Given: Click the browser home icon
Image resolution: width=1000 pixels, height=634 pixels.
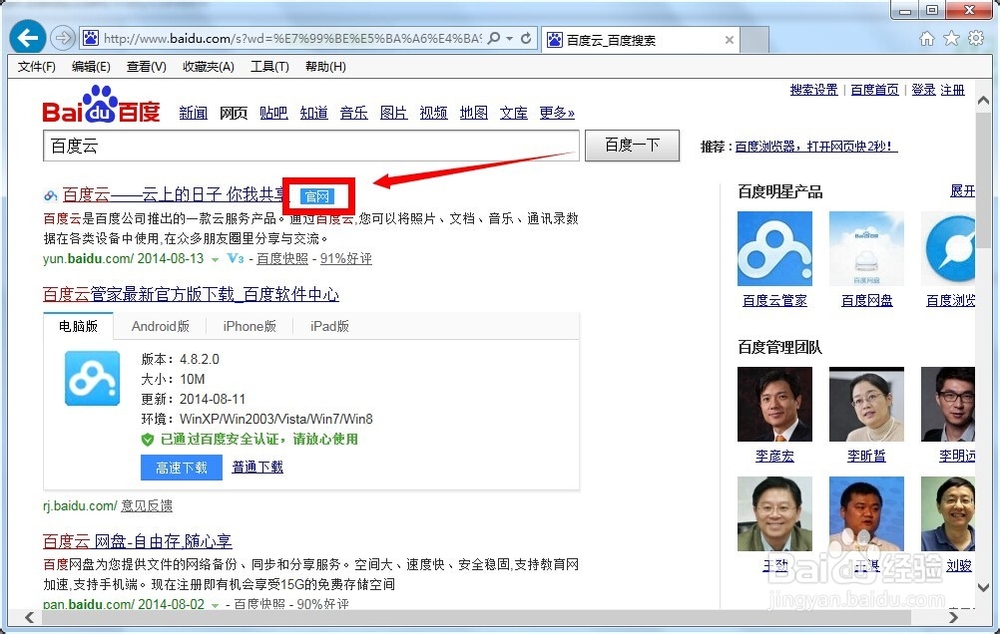Looking at the screenshot, I should click(x=928, y=37).
